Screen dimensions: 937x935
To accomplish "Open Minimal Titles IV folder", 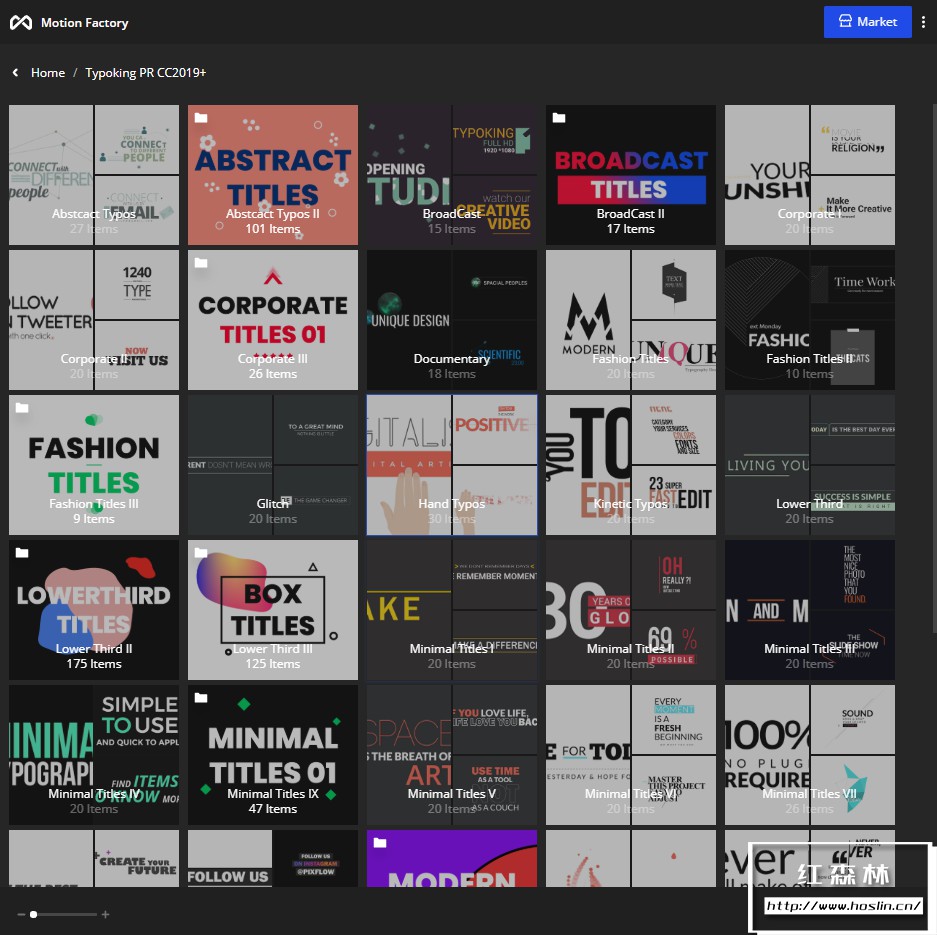I will (x=94, y=755).
